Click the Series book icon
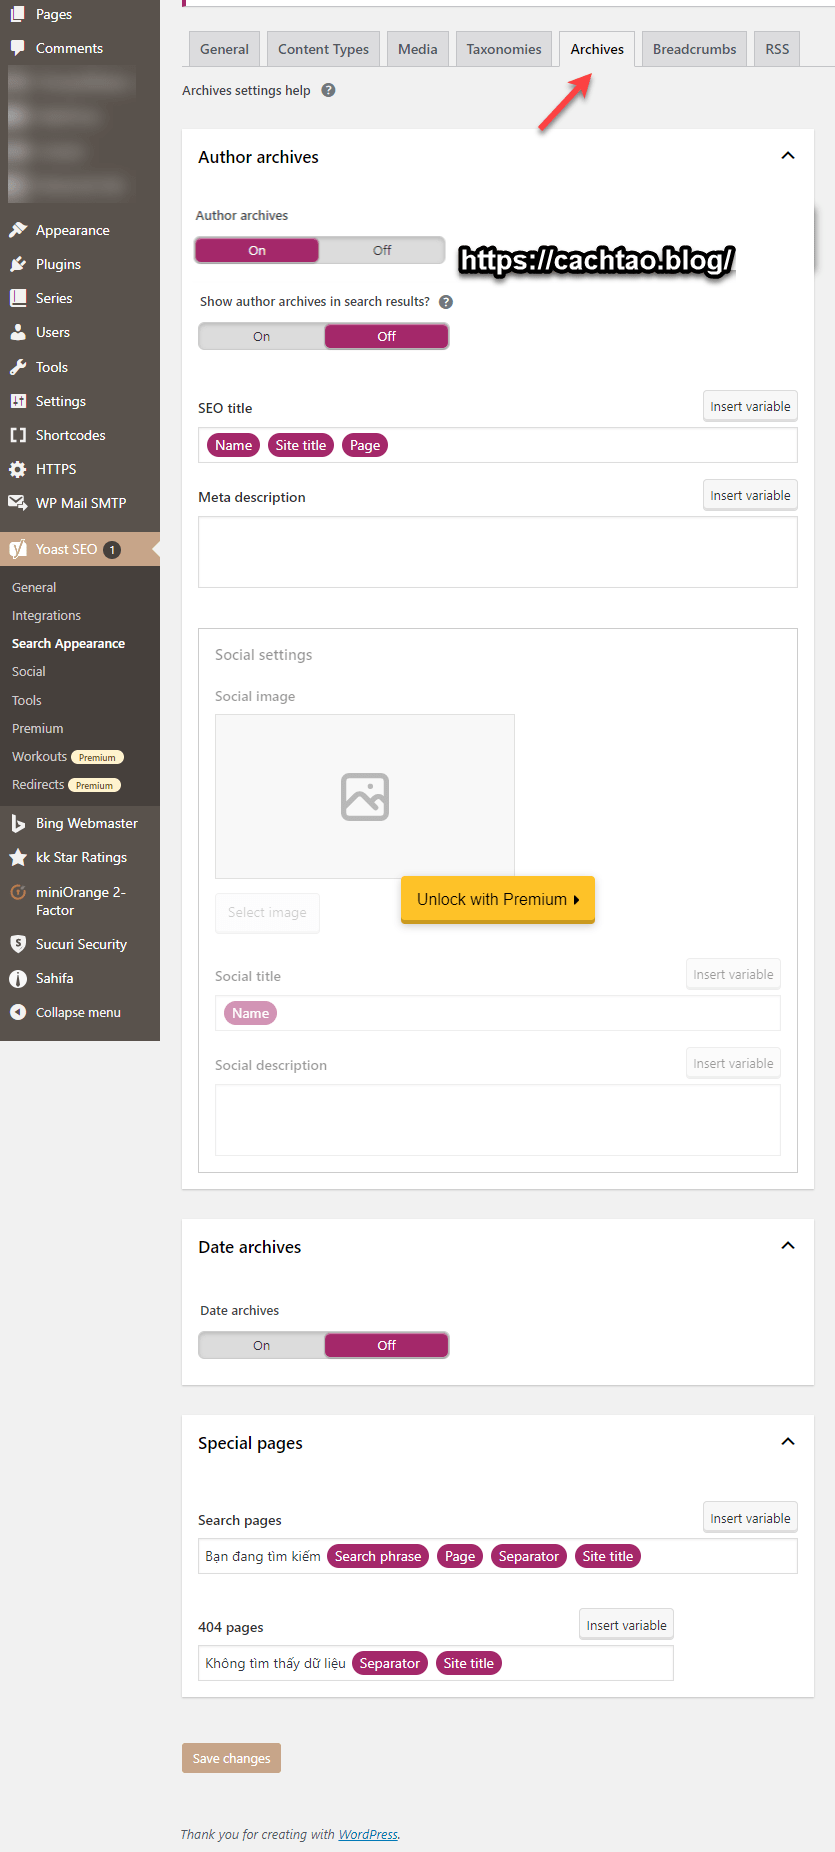This screenshot has width=835, height=1852. click(x=18, y=298)
